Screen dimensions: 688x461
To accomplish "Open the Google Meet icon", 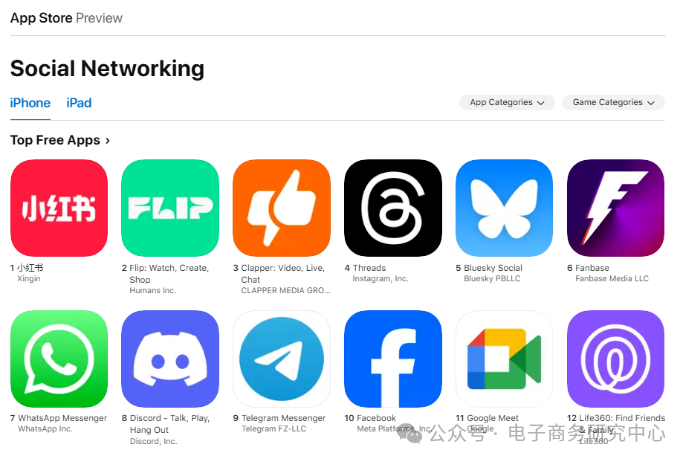I will click(x=505, y=359).
